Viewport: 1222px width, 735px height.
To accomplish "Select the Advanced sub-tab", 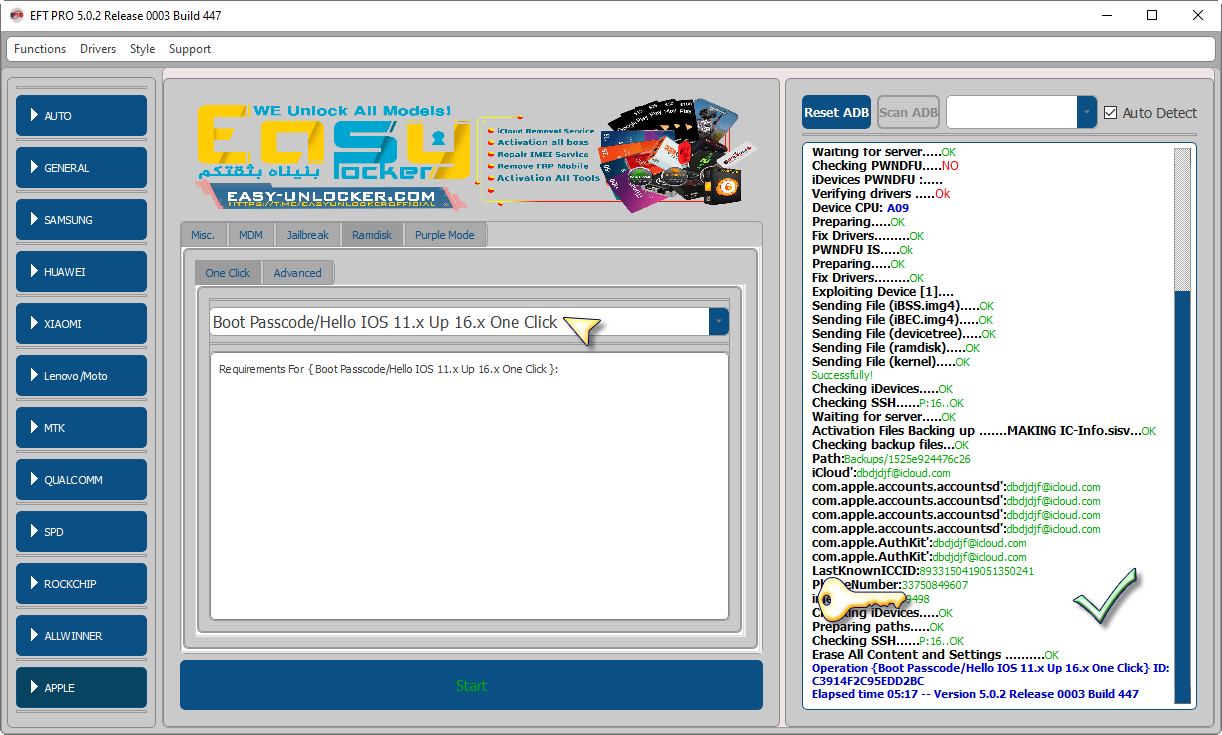I will tap(298, 273).
